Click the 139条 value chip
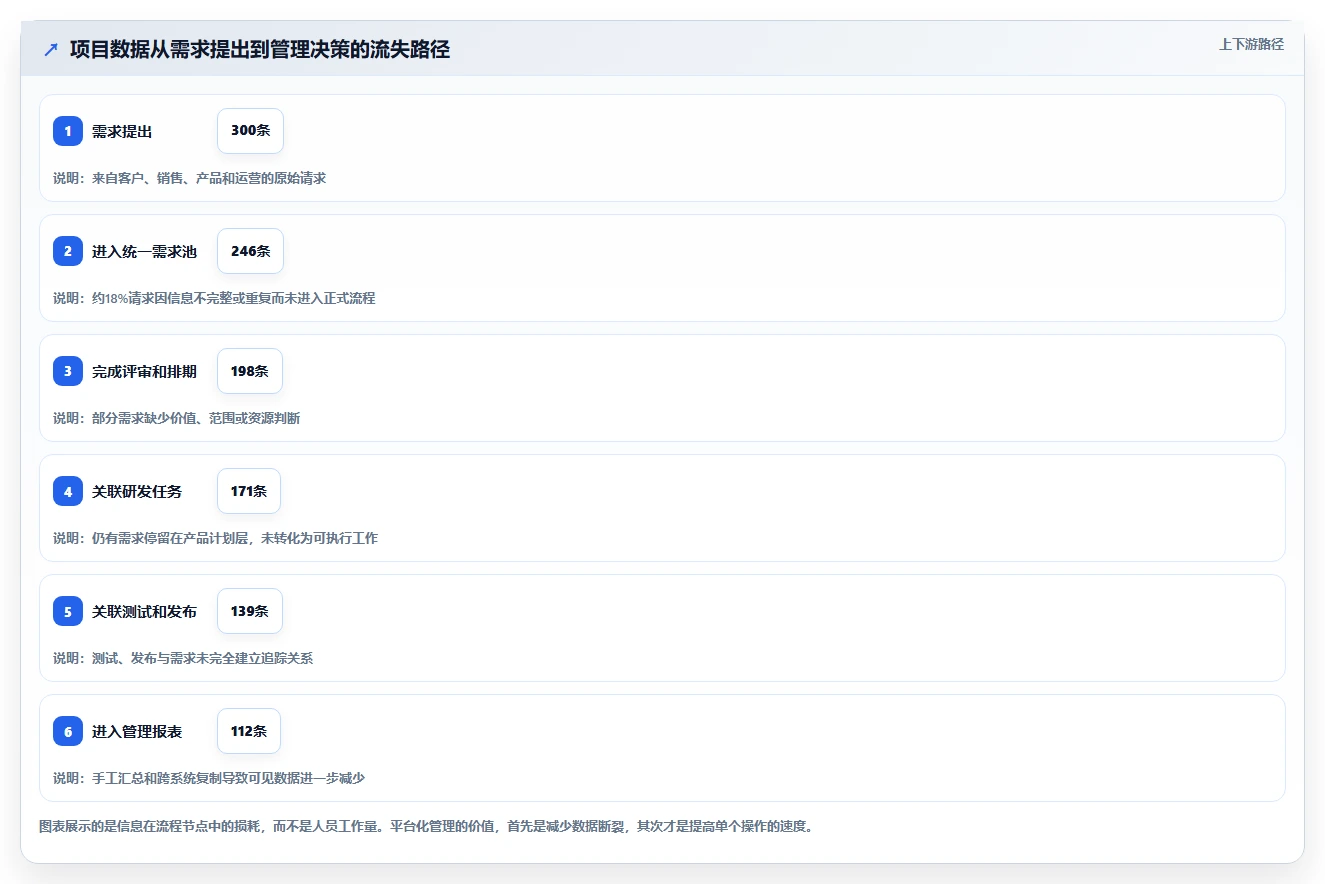1325x884 pixels. tap(250, 611)
